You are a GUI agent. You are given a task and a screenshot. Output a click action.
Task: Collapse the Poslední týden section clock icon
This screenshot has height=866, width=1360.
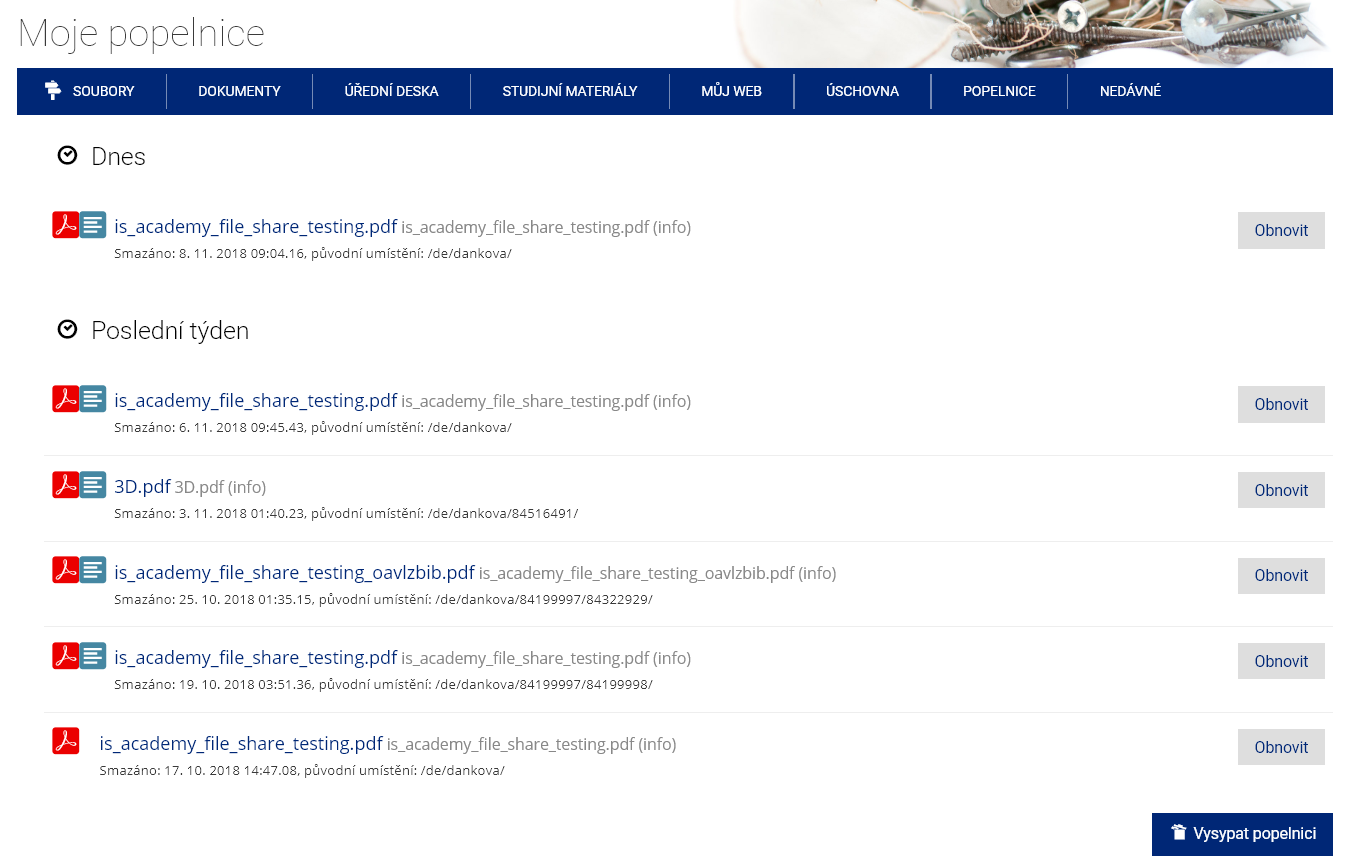pyautogui.click(x=68, y=330)
